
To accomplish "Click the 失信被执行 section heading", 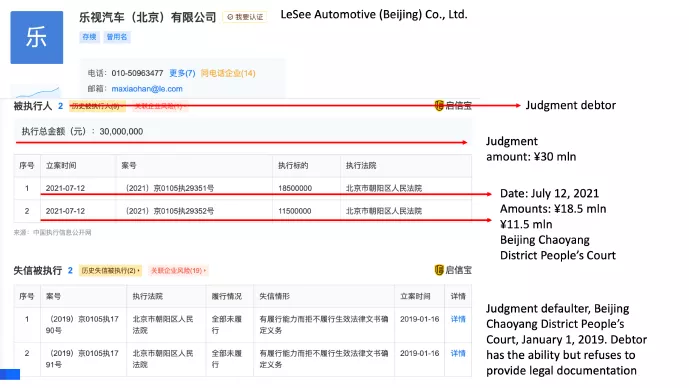I will coord(38,270).
